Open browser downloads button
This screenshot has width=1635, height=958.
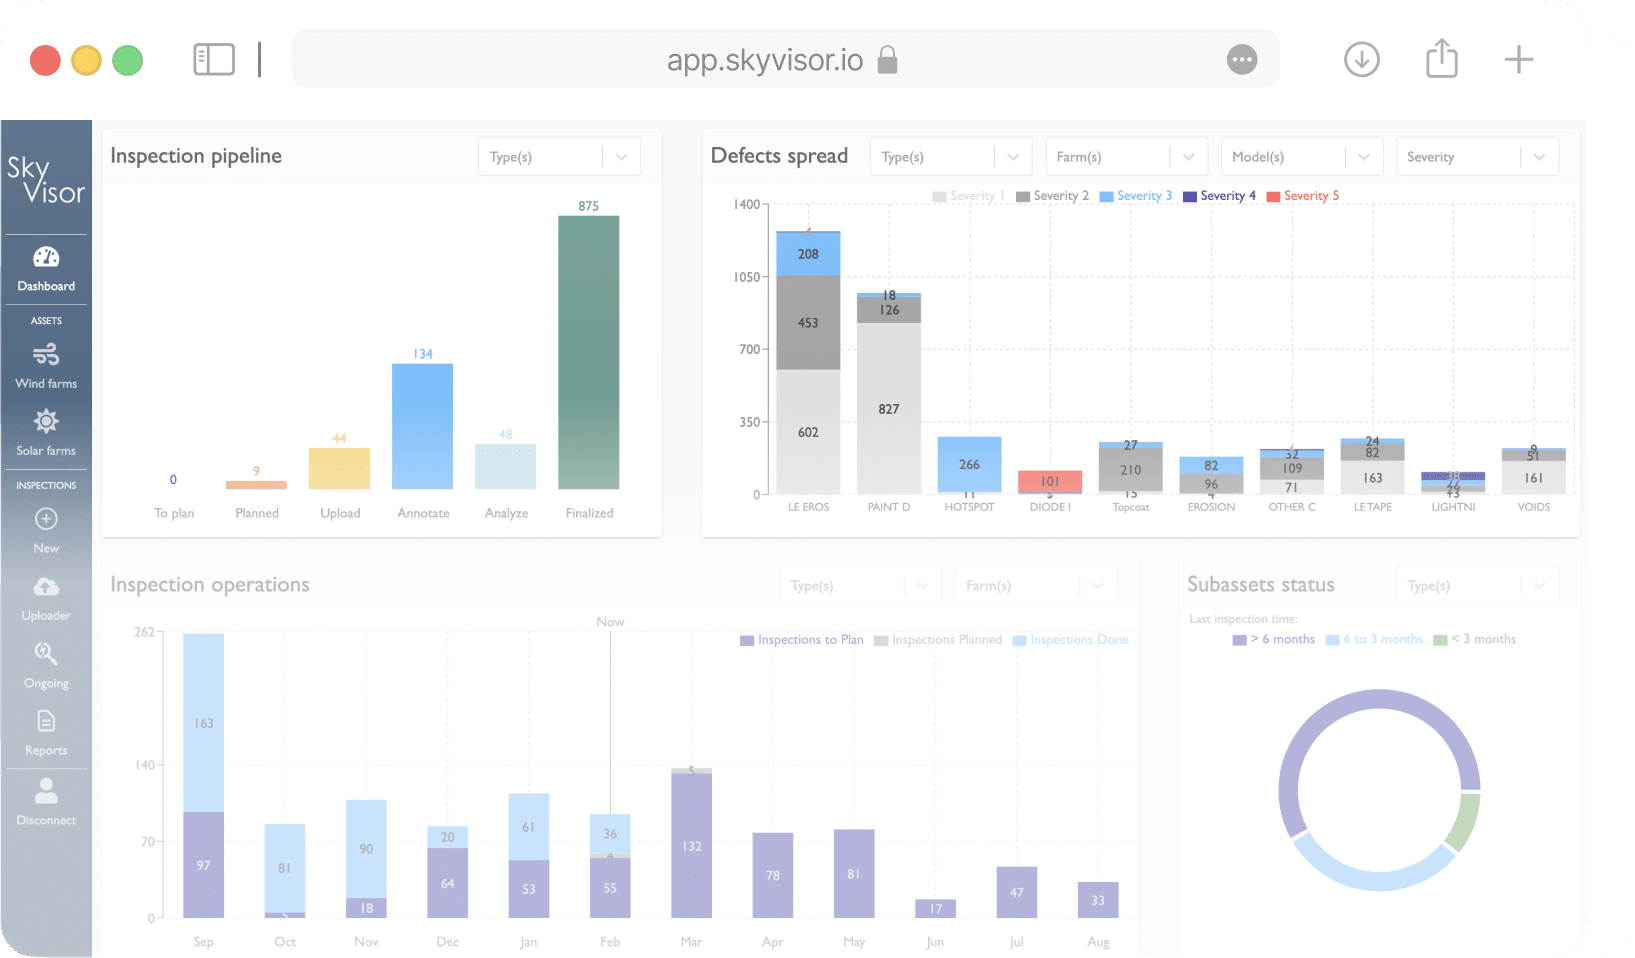click(x=1361, y=59)
